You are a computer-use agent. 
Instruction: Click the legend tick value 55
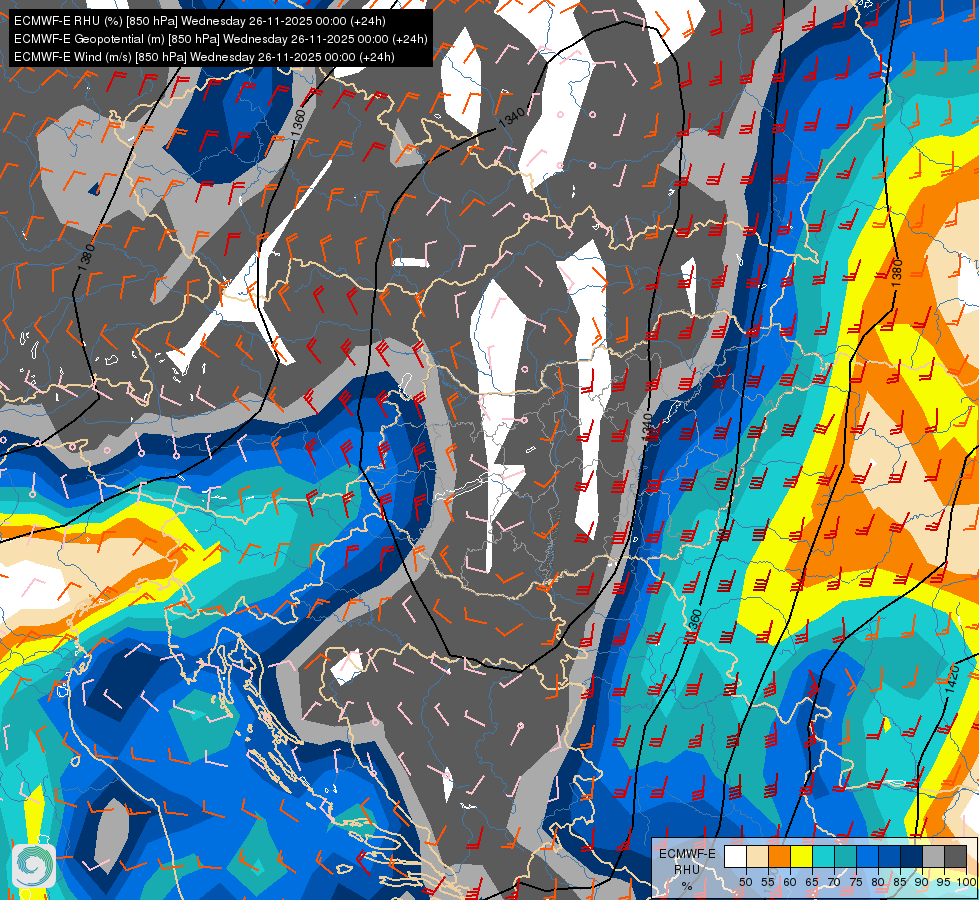[x=768, y=882]
